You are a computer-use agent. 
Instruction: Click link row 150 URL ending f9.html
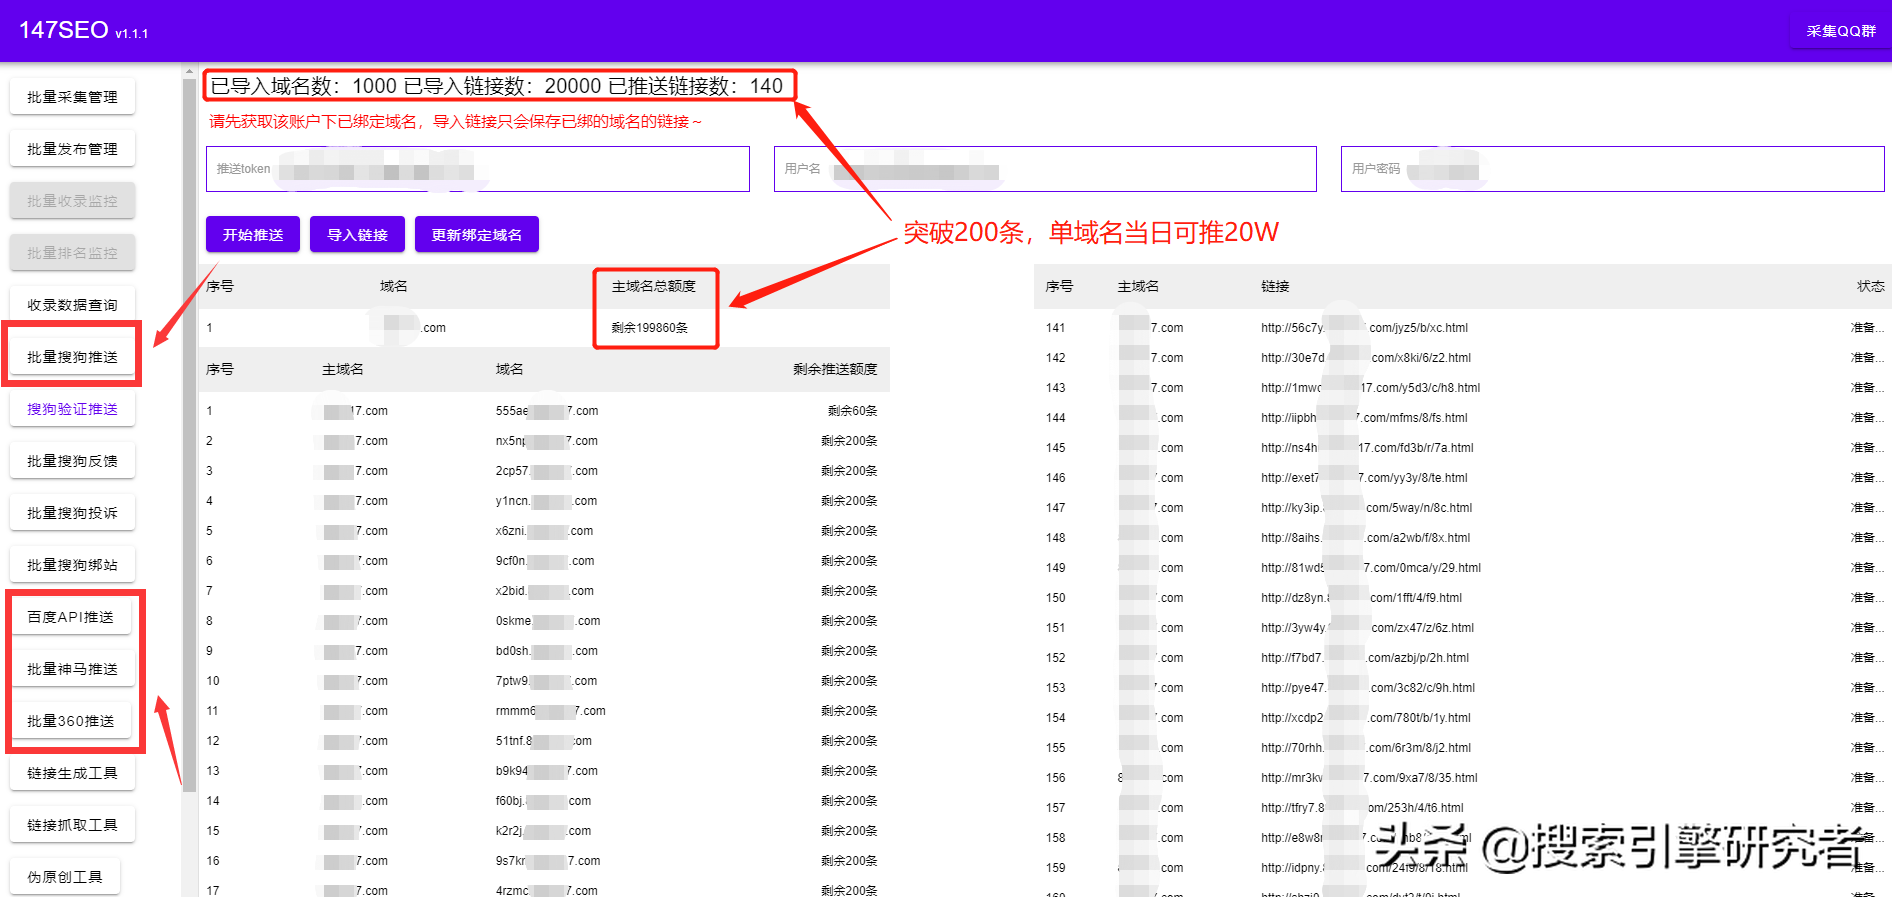[x=1361, y=598]
